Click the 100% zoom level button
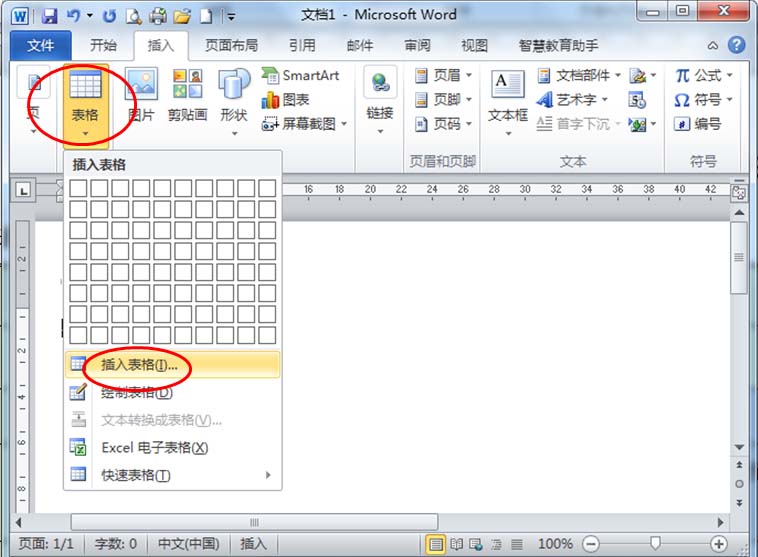This screenshot has height=557, width=758. [555, 544]
